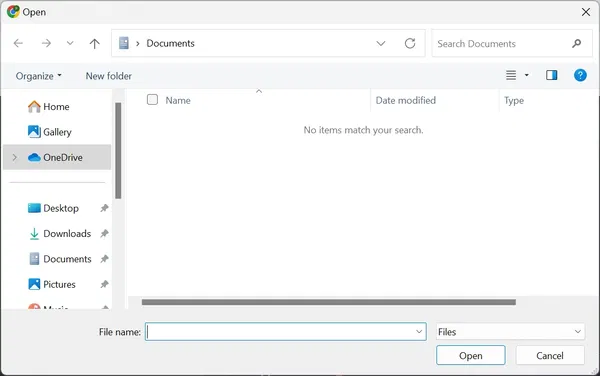Viewport: 600px width, 376px height.
Task: Click the Documents folder icon in address bar
Action: coord(124,43)
